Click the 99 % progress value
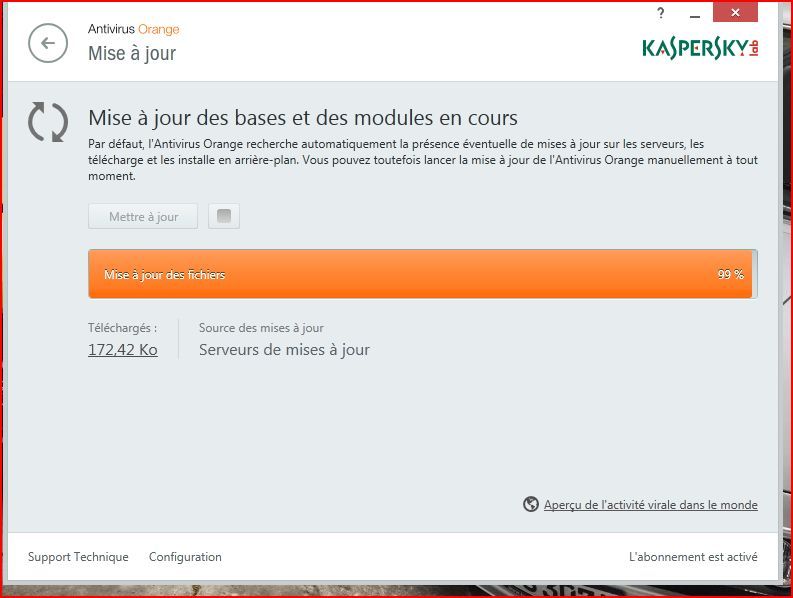This screenshot has width=793, height=598. [x=731, y=274]
